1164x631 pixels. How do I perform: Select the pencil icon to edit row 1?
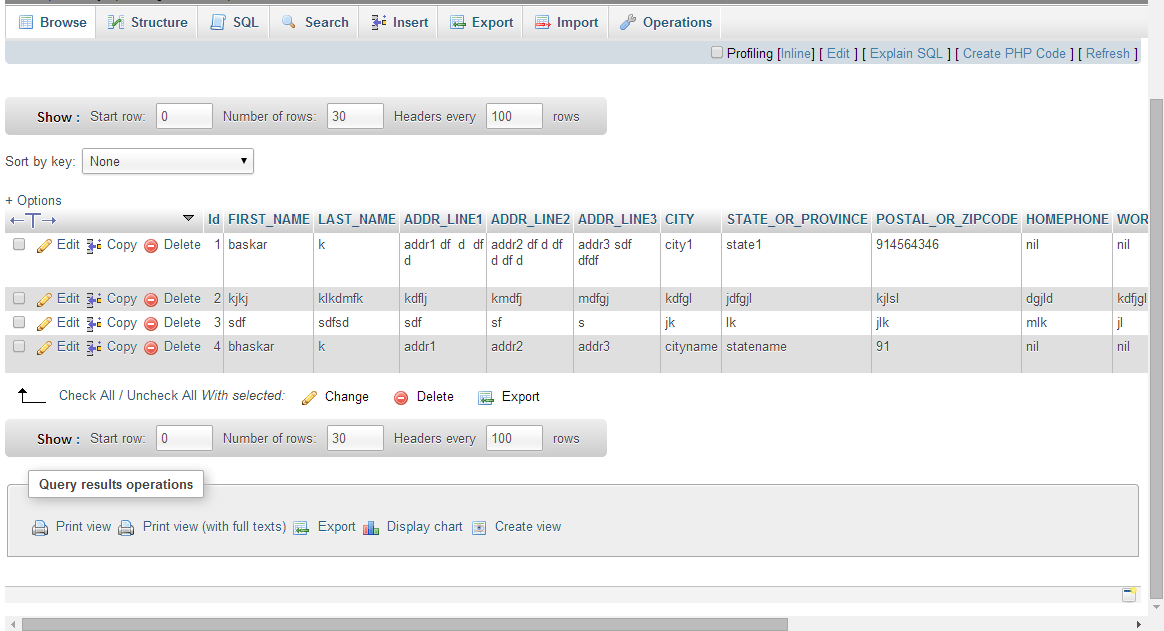click(x=44, y=244)
